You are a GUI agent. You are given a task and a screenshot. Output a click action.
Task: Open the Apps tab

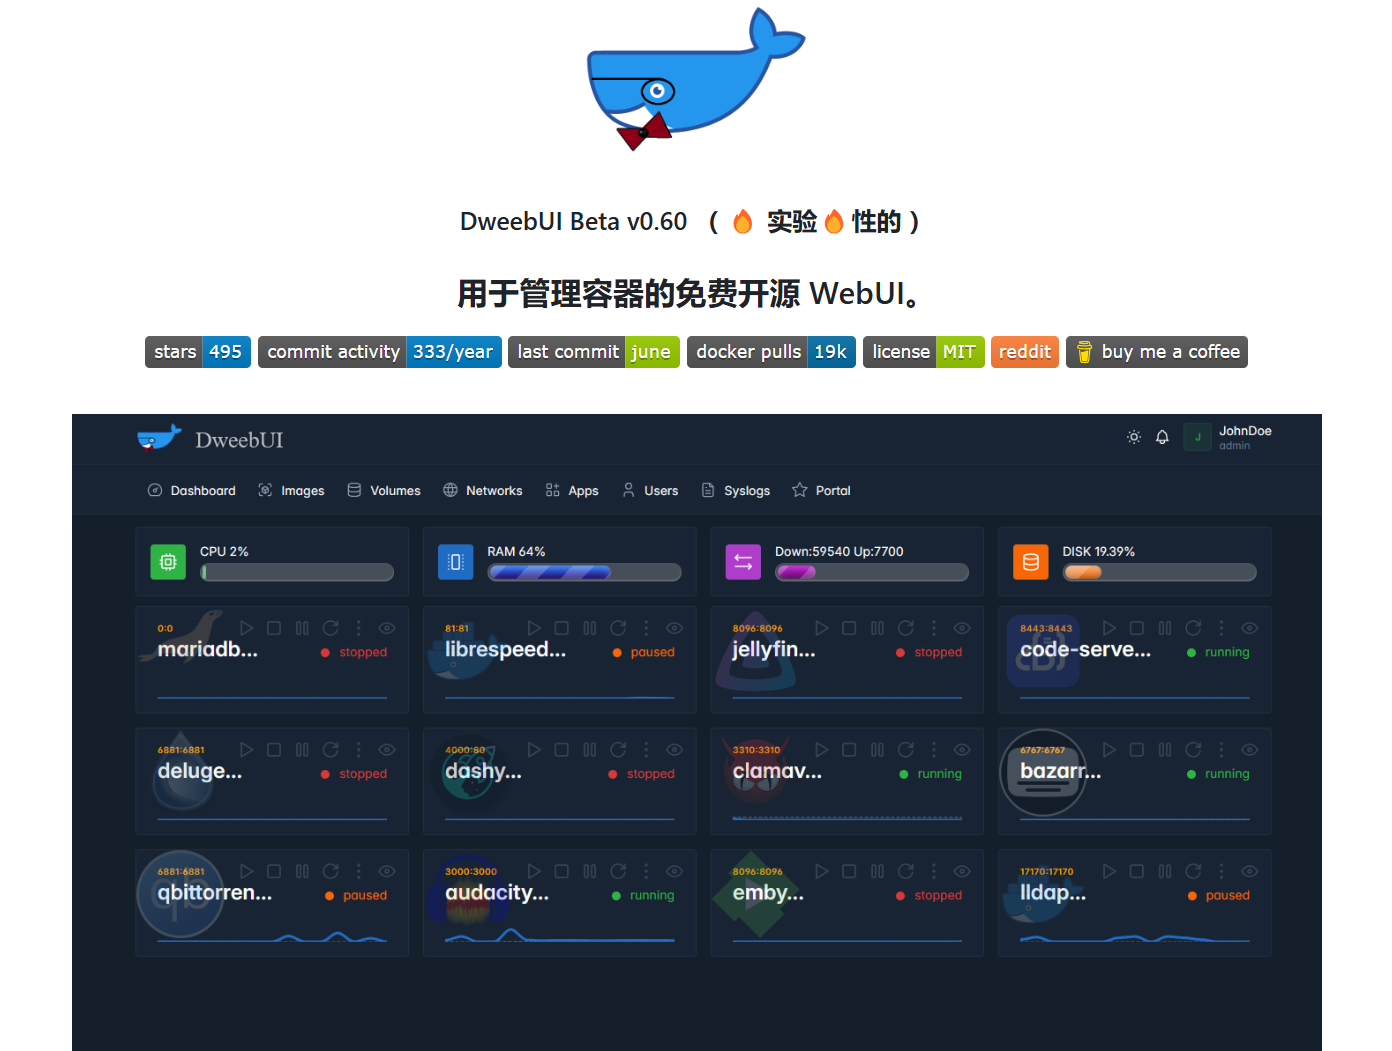(x=572, y=490)
